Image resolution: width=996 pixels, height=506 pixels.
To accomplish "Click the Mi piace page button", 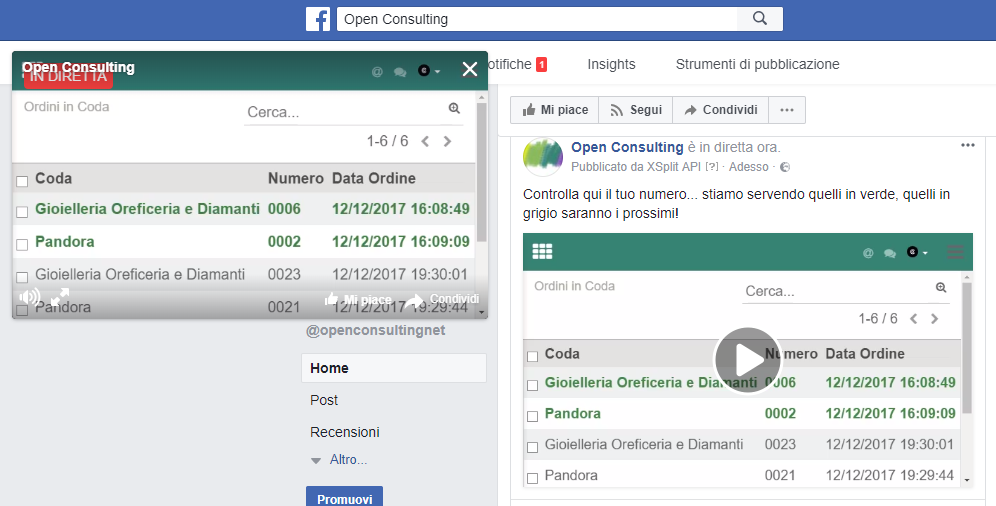I will click(x=555, y=110).
